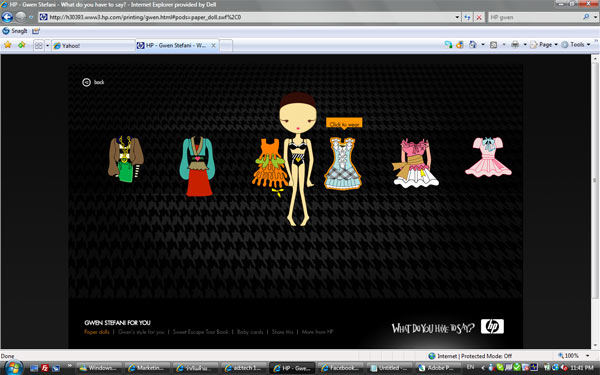This screenshot has height=375, width=600.
Task: Open Gwen's style for you link
Action: click(141, 332)
